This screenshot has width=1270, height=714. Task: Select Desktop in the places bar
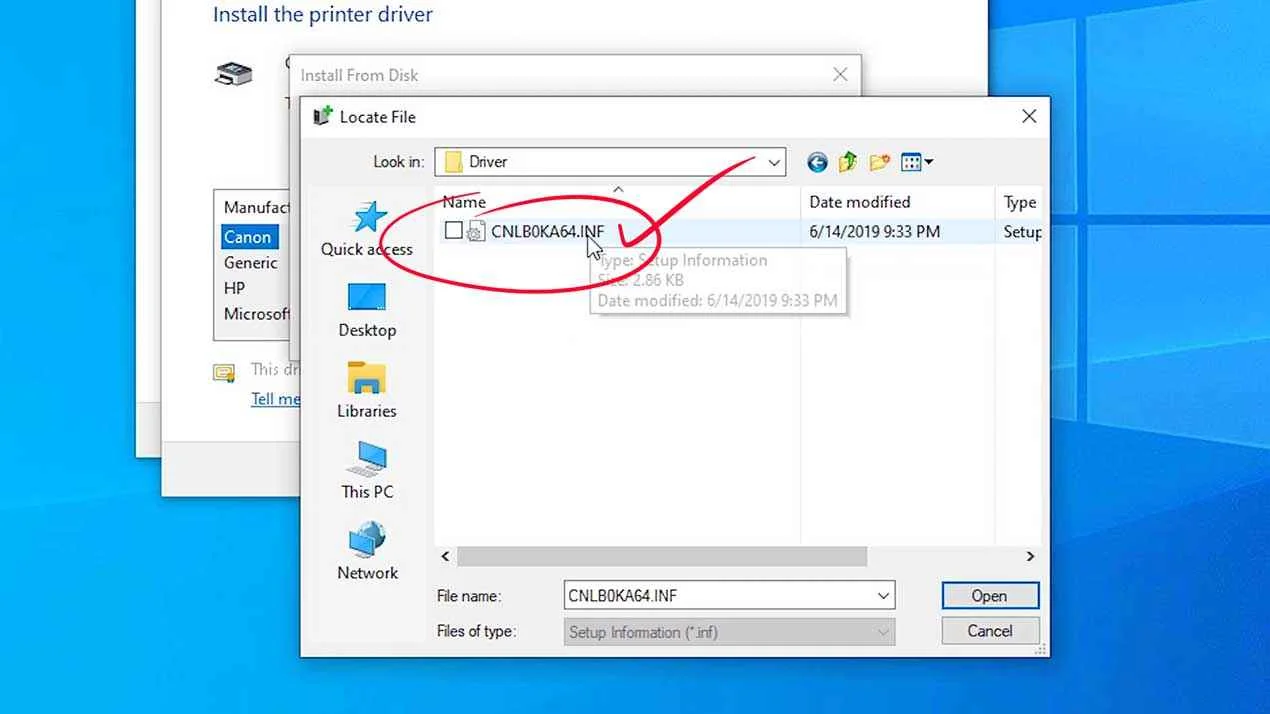pyautogui.click(x=367, y=310)
